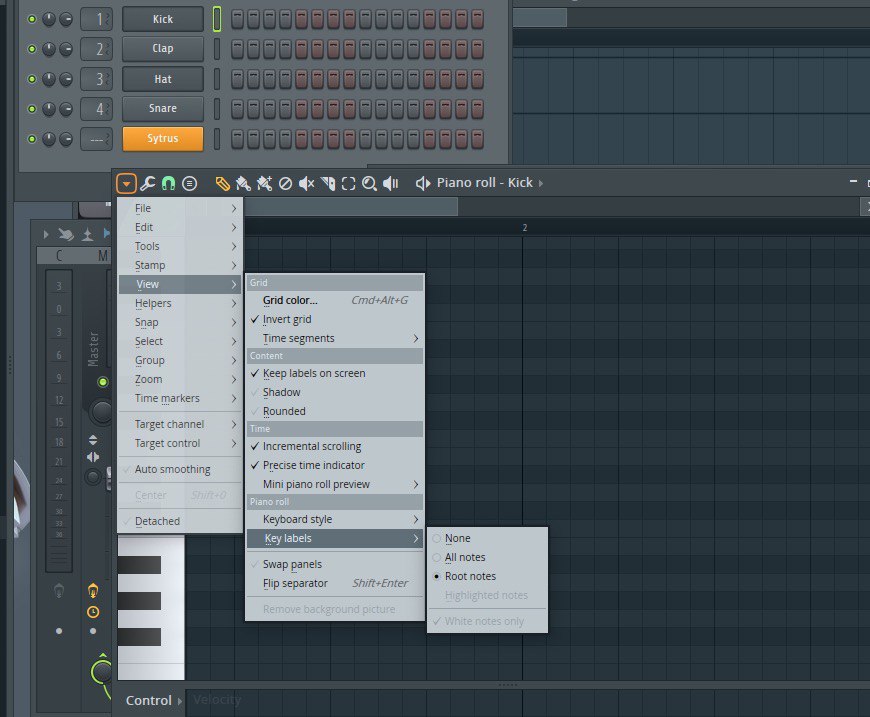Select Root notes key labels option

[487, 576]
